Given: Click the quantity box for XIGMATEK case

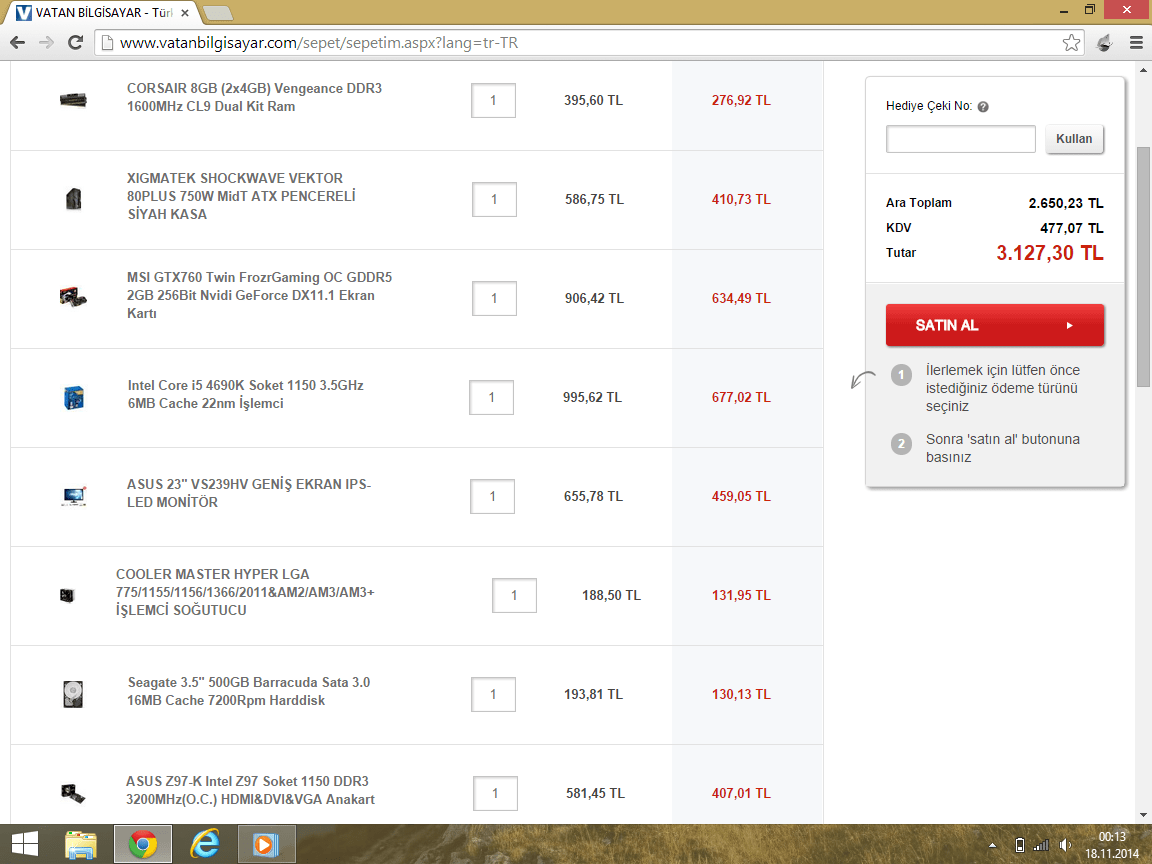Looking at the screenshot, I should [x=494, y=199].
